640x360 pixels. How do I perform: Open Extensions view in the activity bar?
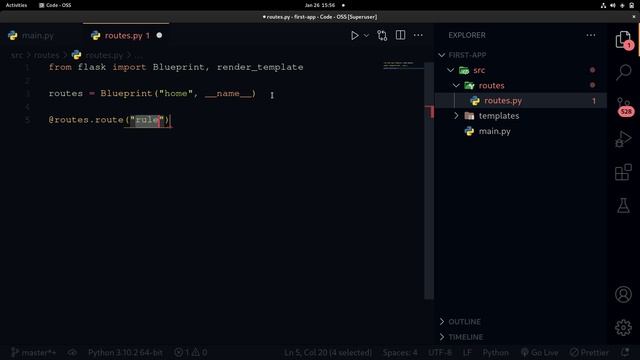(x=623, y=172)
